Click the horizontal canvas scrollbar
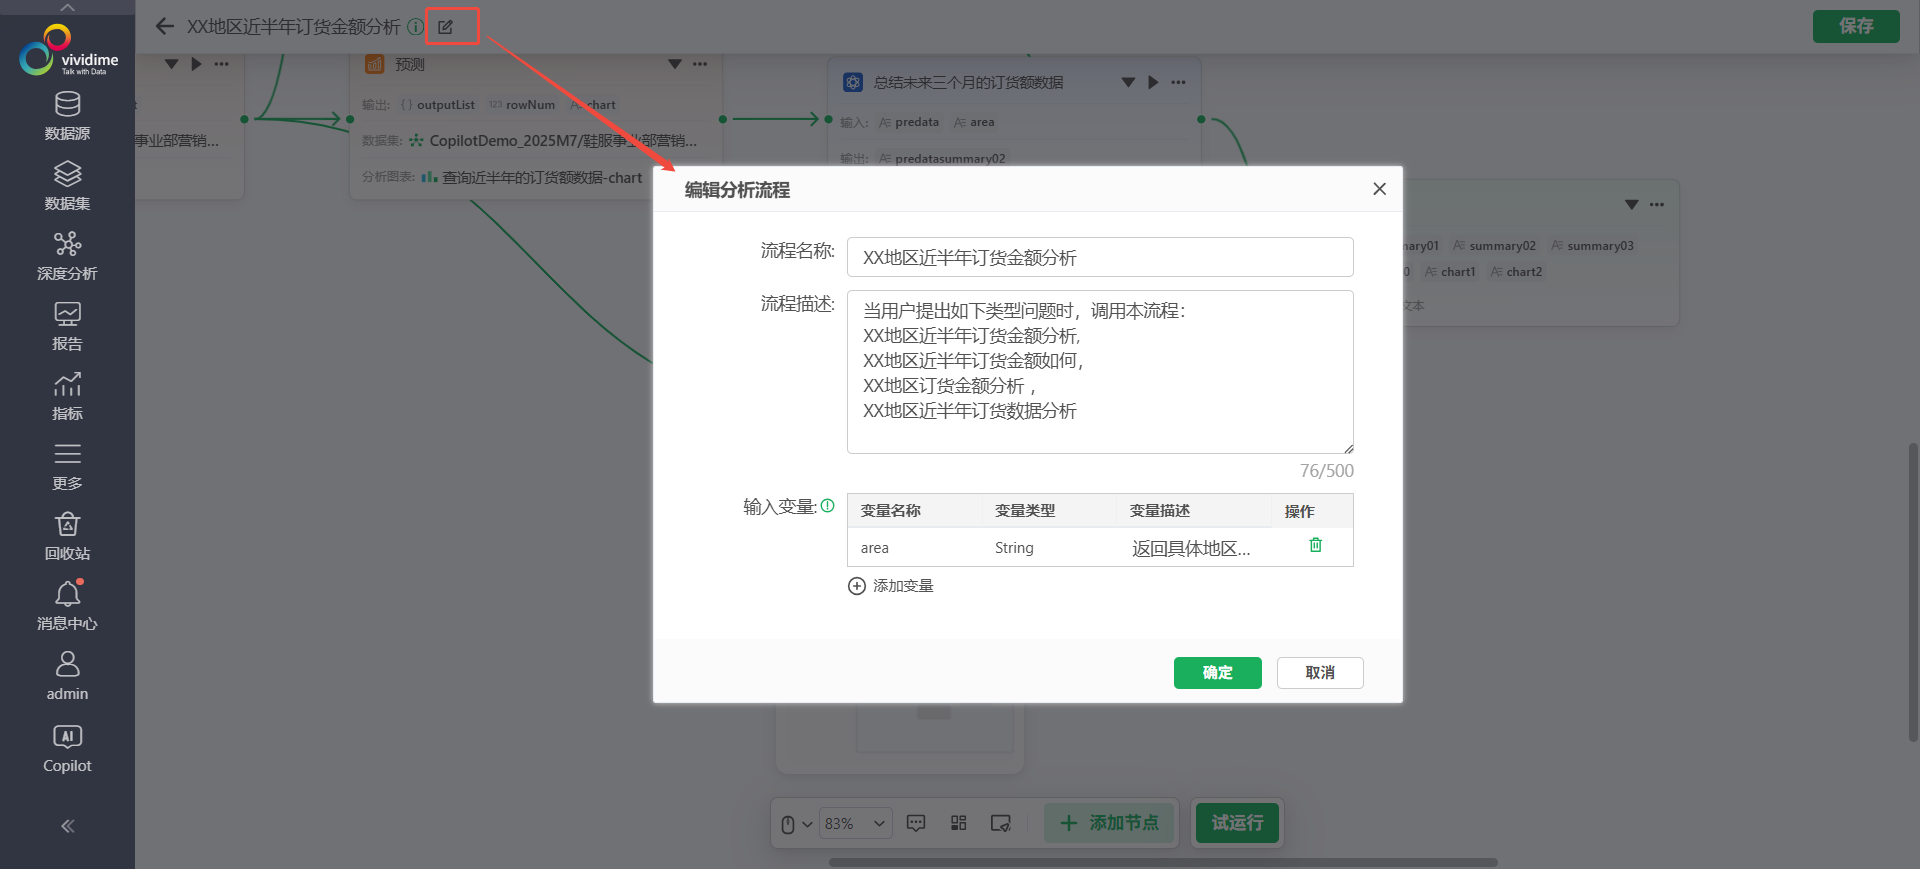Viewport: 1920px width, 869px height. 1162,862
